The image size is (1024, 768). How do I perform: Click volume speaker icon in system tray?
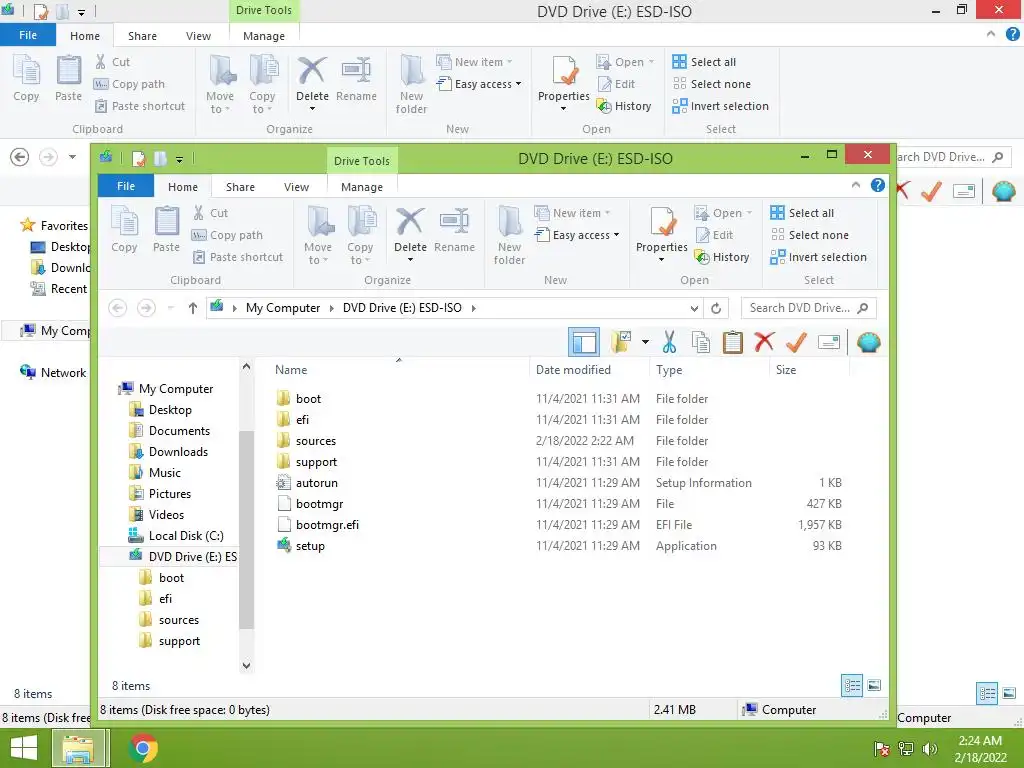(x=930, y=749)
